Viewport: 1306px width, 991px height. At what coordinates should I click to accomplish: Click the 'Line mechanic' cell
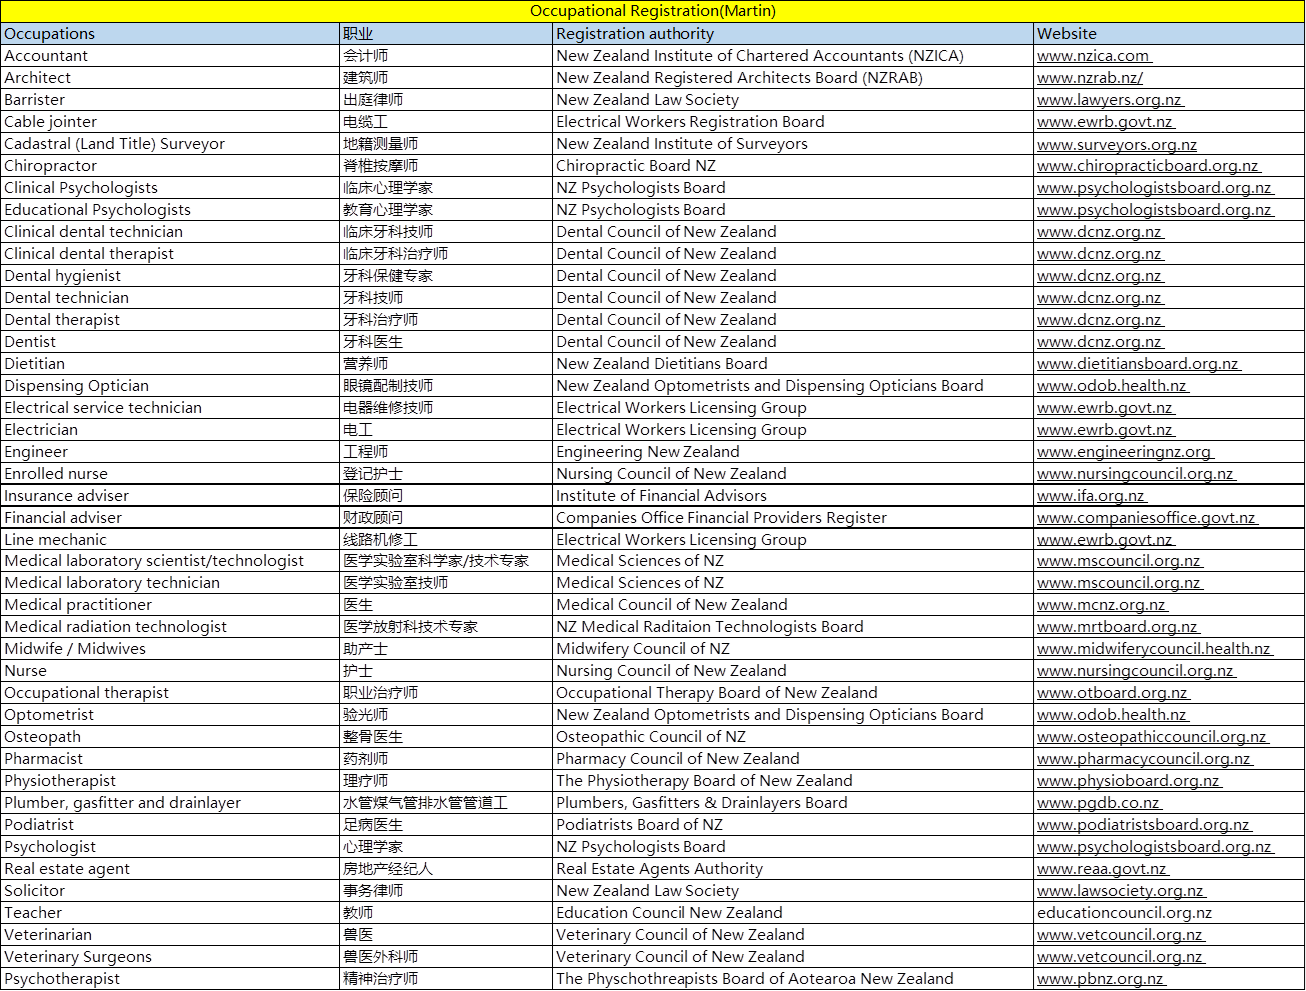click(171, 540)
